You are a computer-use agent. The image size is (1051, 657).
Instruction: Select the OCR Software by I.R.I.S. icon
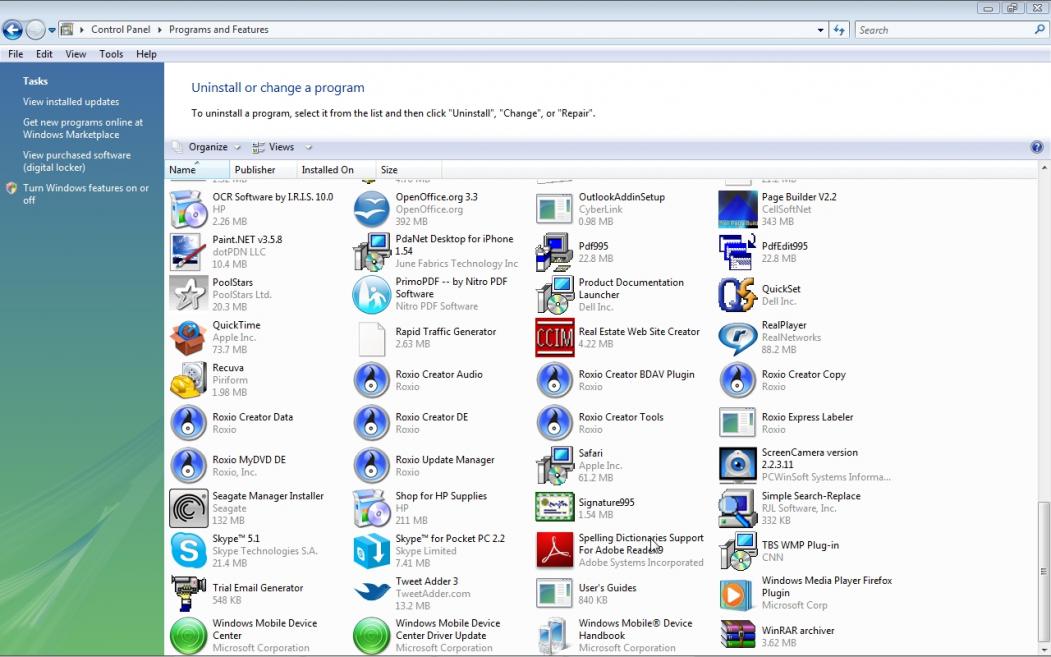pyautogui.click(x=188, y=208)
